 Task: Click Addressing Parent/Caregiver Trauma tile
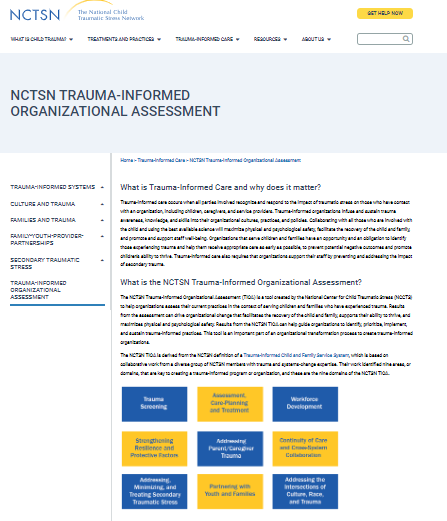coord(230,449)
